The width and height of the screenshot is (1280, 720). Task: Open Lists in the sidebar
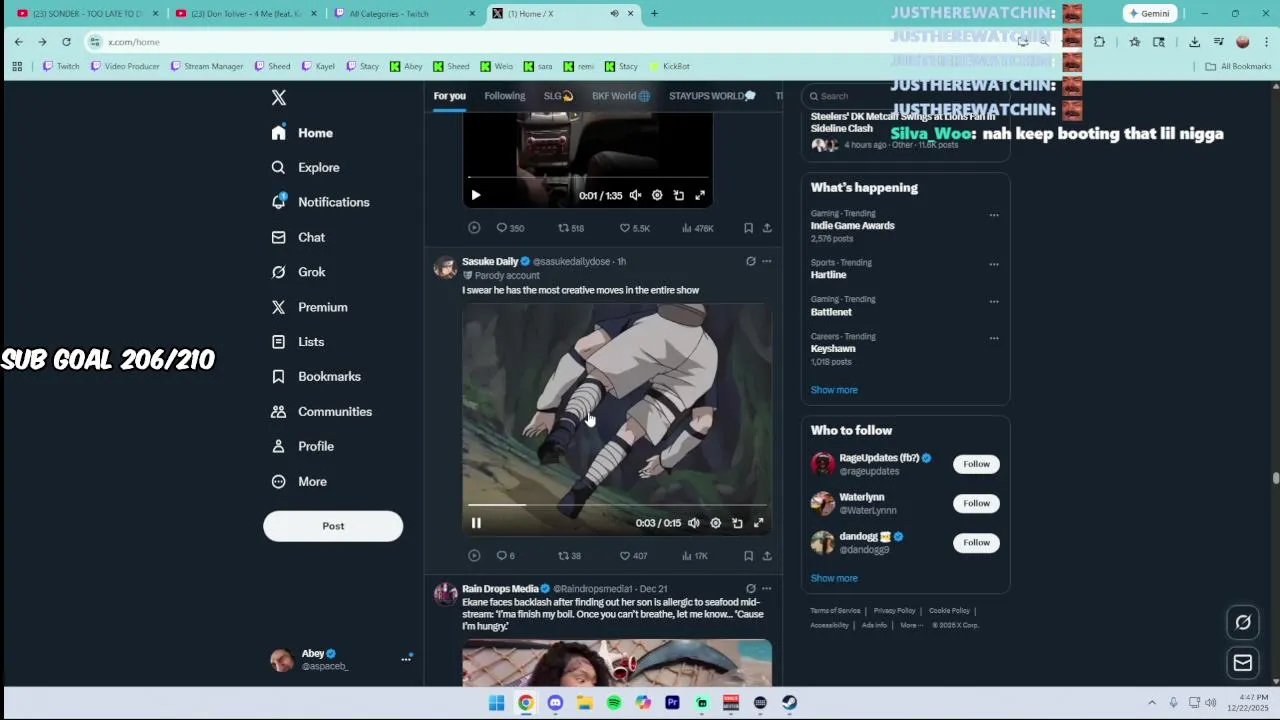pyautogui.click(x=297, y=342)
